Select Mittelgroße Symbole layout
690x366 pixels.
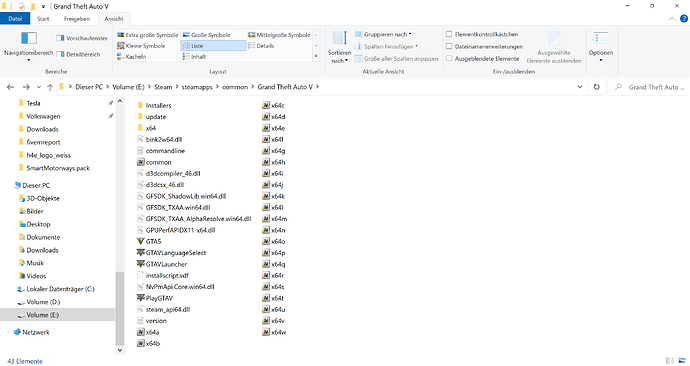(x=279, y=35)
